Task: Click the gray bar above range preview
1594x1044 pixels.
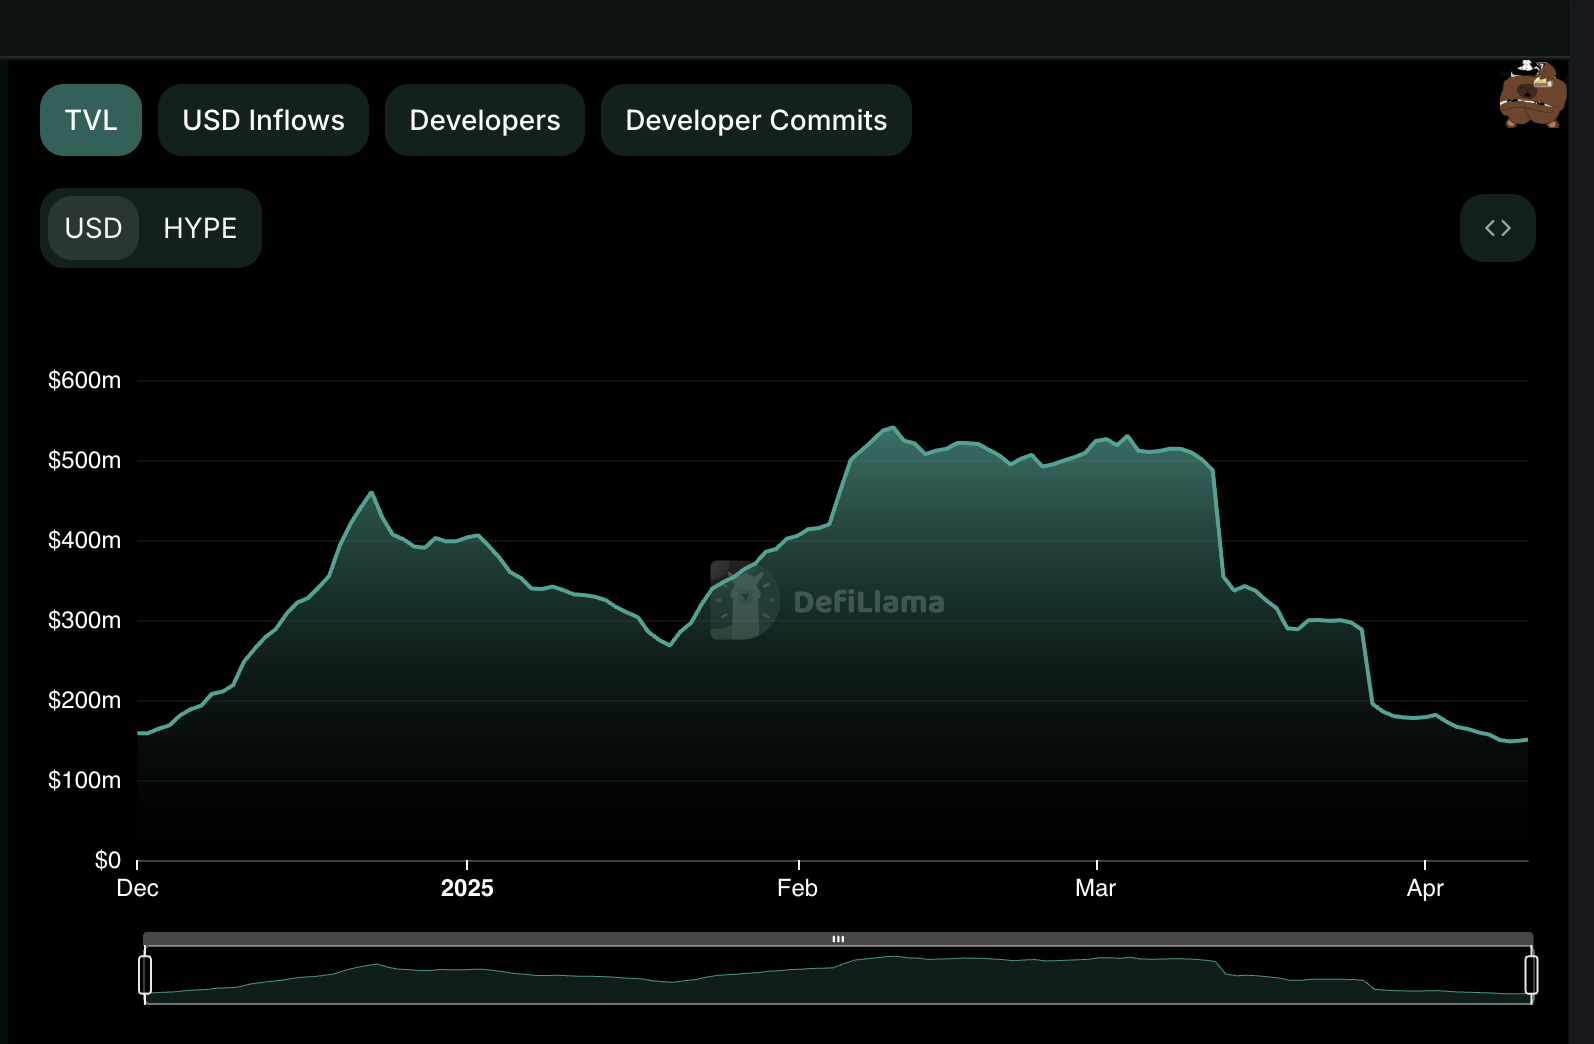Action: pos(838,939)
